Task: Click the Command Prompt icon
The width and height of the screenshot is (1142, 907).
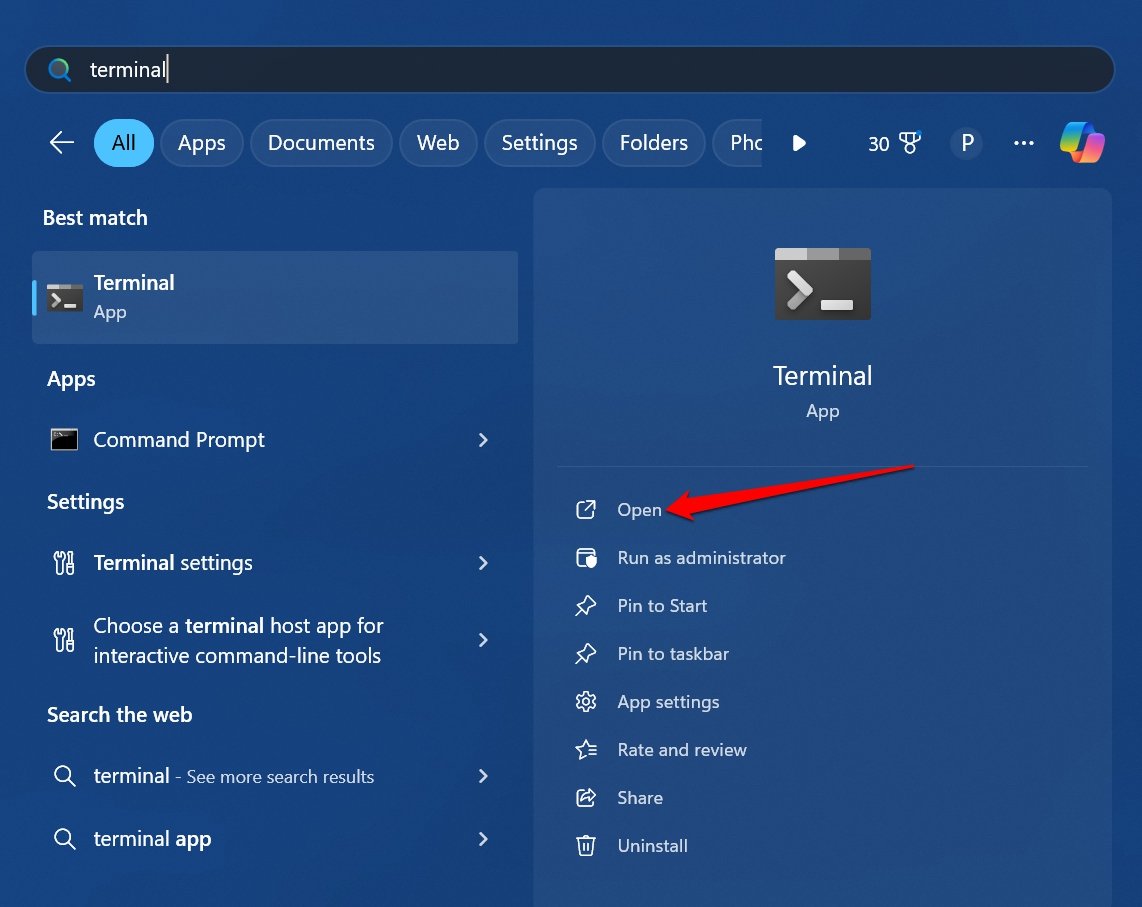Action: click(64, 439)
